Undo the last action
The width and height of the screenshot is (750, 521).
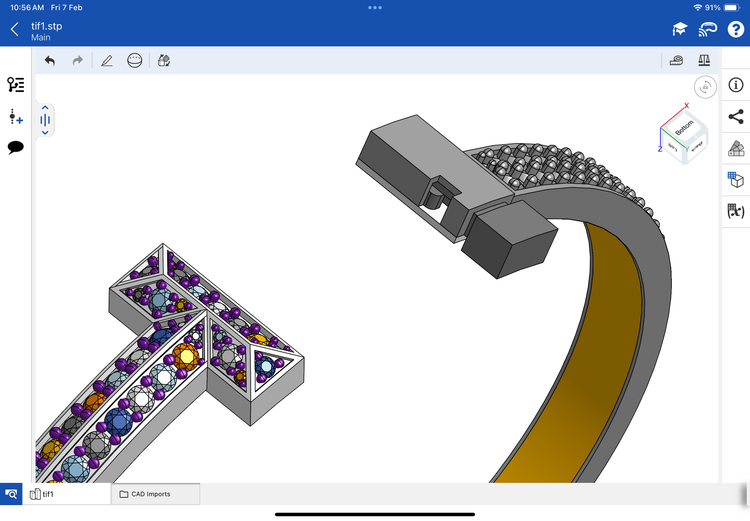click(x=50, y=61)
